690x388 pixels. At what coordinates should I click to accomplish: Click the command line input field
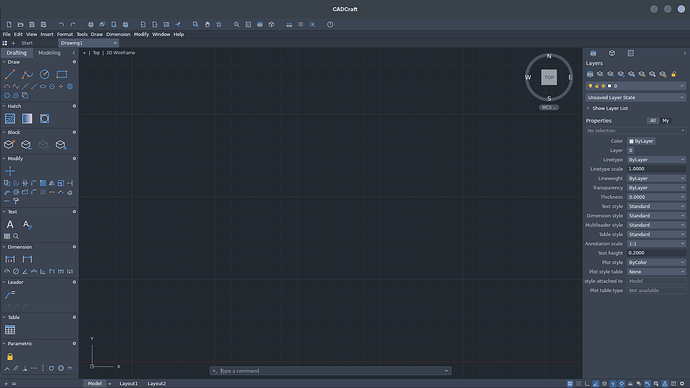(x=330, y=371)
